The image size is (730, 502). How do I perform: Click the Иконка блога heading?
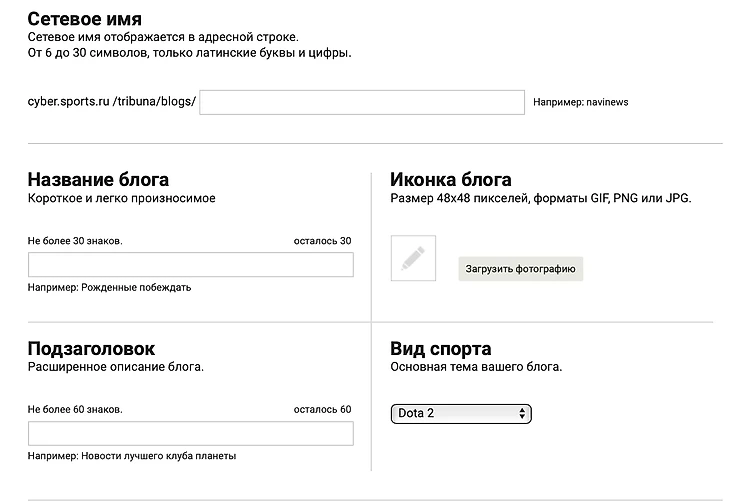coord(450,180)
